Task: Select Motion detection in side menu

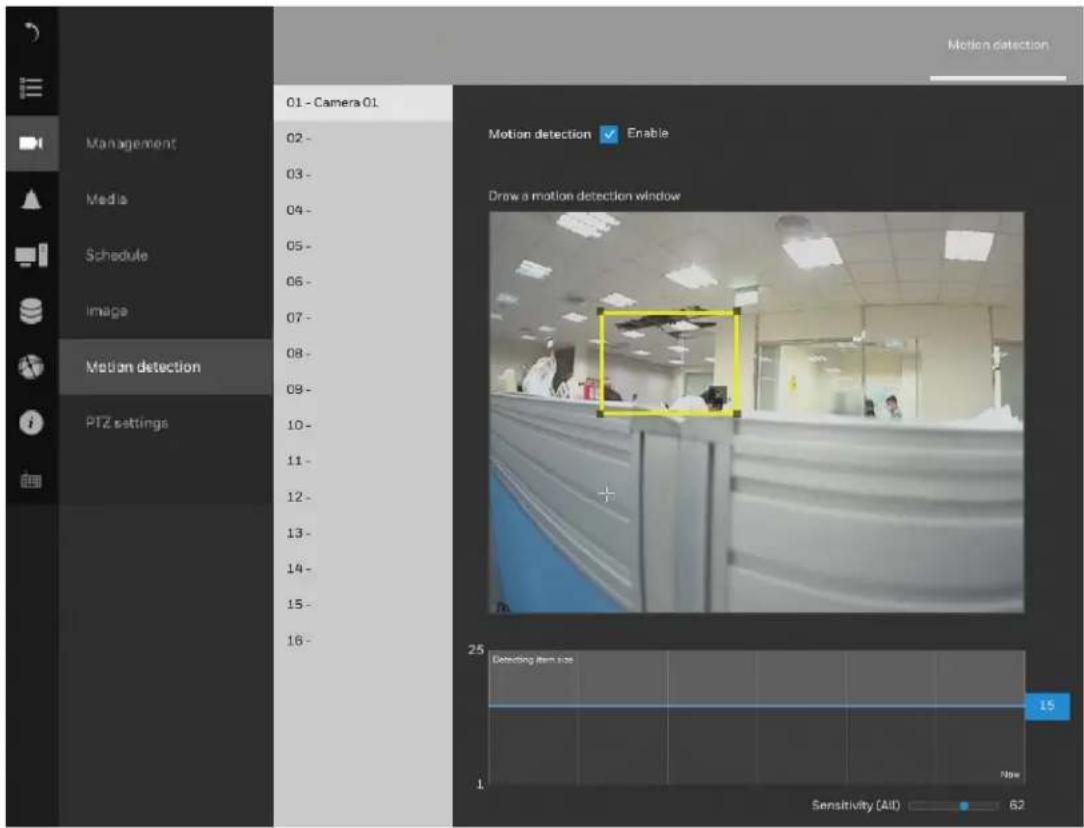Action: tap(166, 367)
